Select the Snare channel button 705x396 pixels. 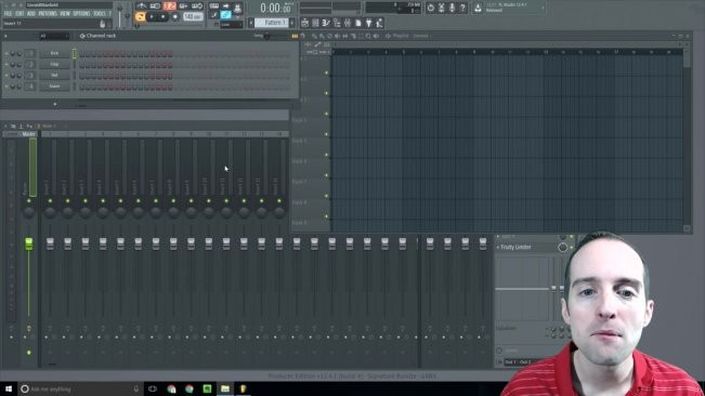tap(54, 86)
